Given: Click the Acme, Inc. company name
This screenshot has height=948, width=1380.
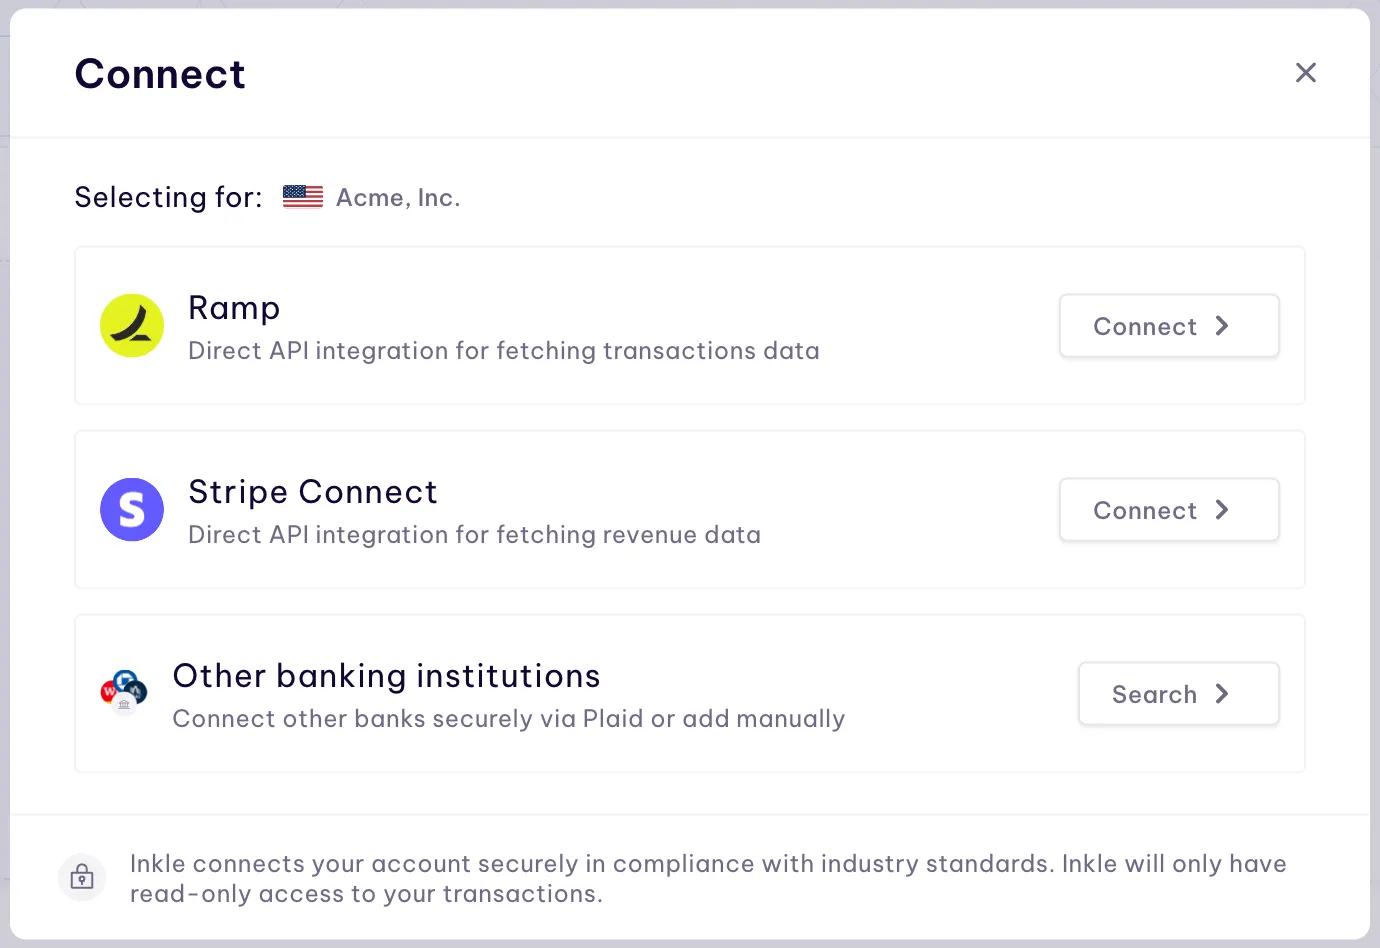Looking at the screenshot, I should tap(398, 198).
